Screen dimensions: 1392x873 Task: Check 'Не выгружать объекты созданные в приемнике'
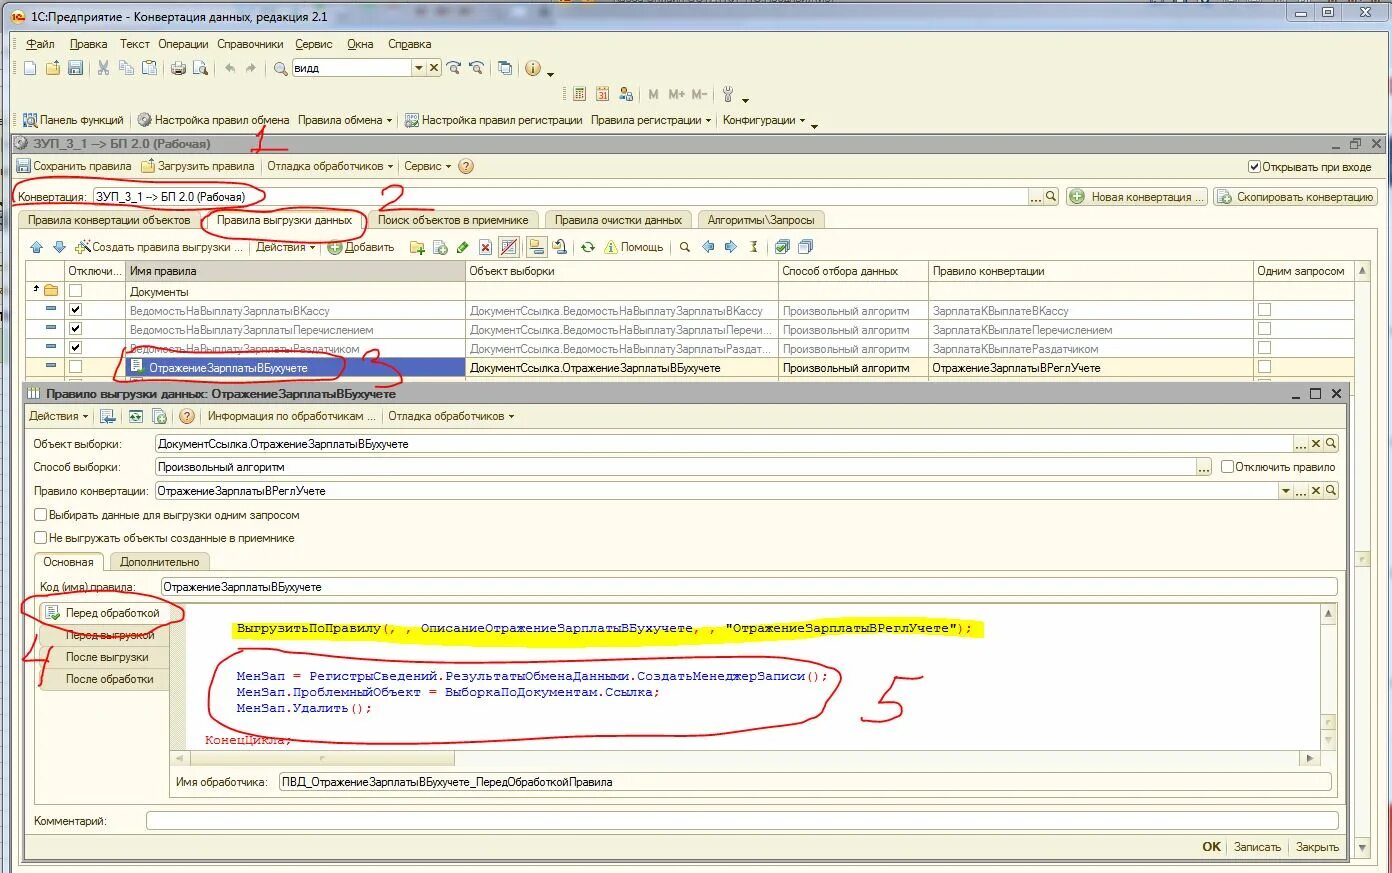[x=41, y=538]
